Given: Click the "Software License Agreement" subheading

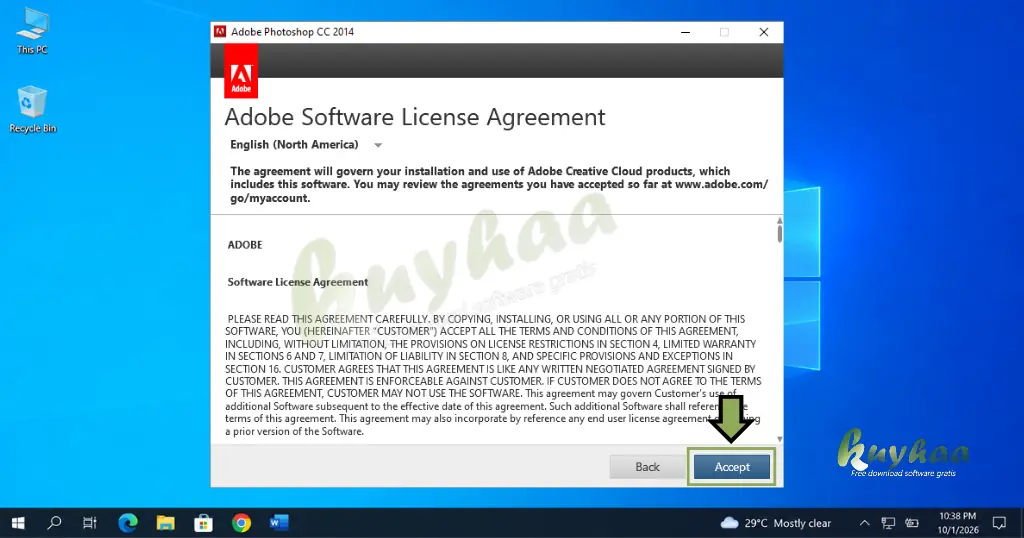Looking at the screenshot, I should point(298,282).
